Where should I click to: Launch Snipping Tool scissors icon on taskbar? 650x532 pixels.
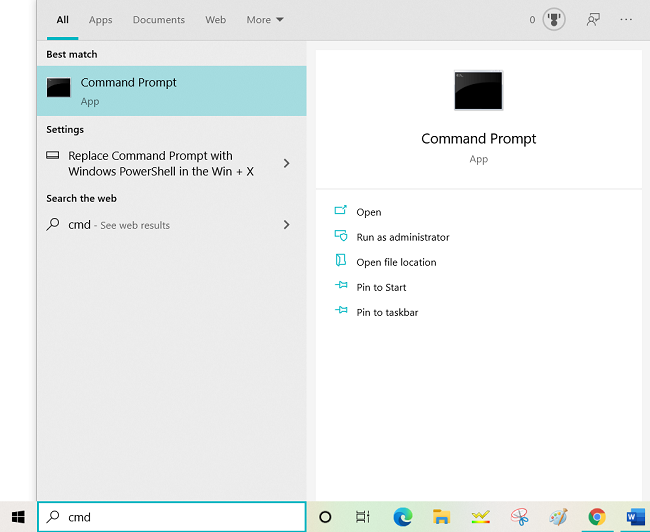[x=519, y=517]
